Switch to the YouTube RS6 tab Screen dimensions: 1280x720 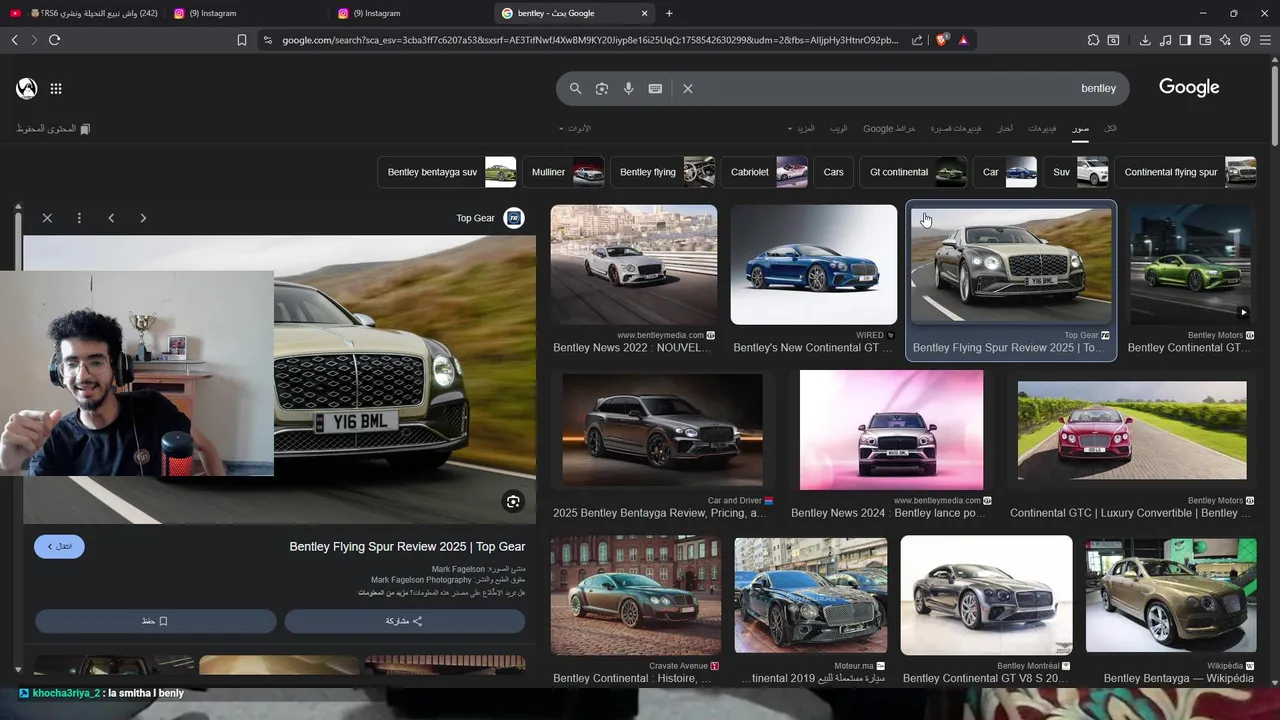(x=84, y=13)
